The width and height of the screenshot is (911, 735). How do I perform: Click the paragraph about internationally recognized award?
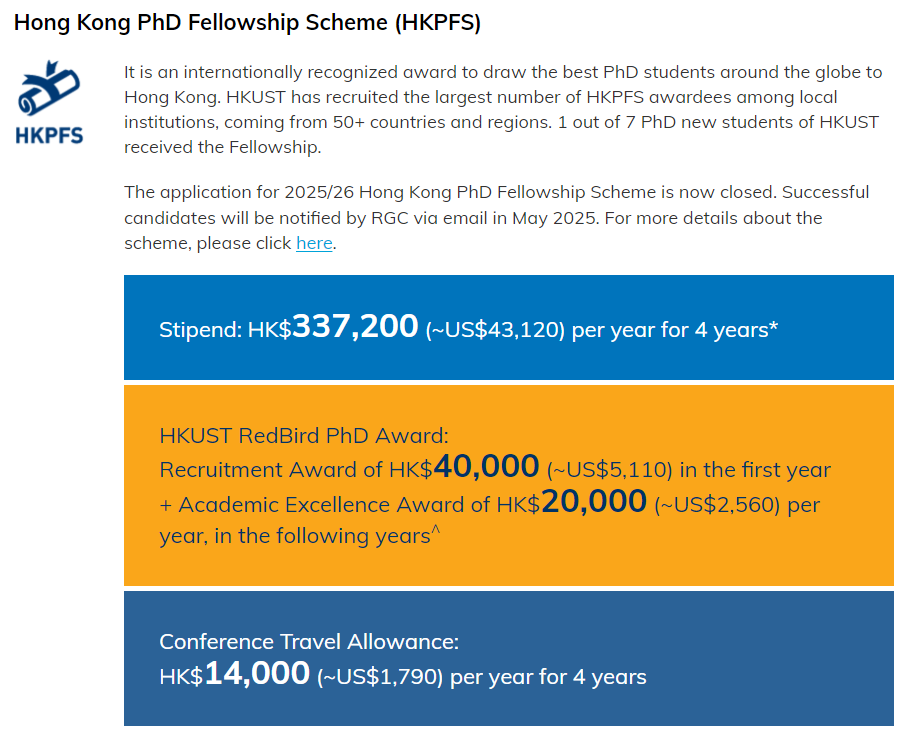click(503, 109)
